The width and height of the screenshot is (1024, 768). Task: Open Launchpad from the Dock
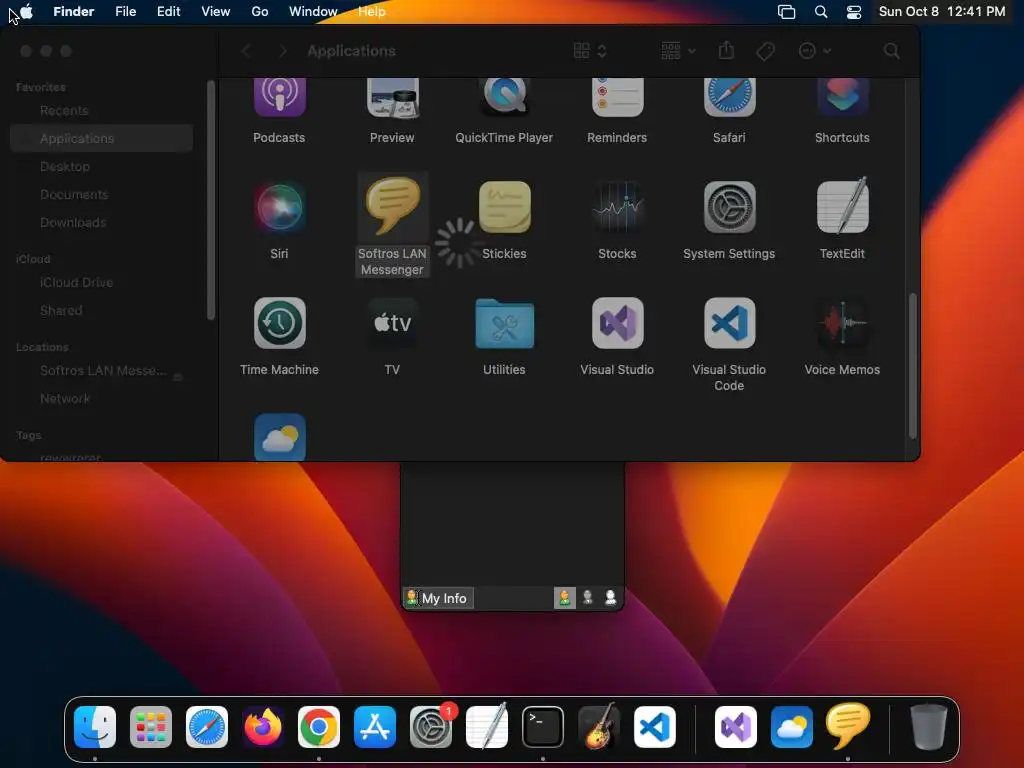pos(151,727)
